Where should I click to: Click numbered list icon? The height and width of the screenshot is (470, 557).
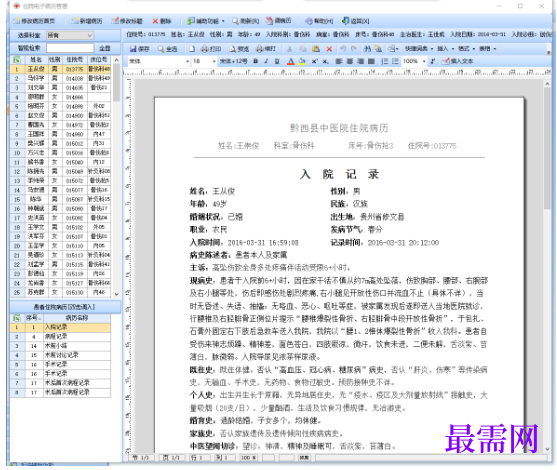(x=385, y=61)
